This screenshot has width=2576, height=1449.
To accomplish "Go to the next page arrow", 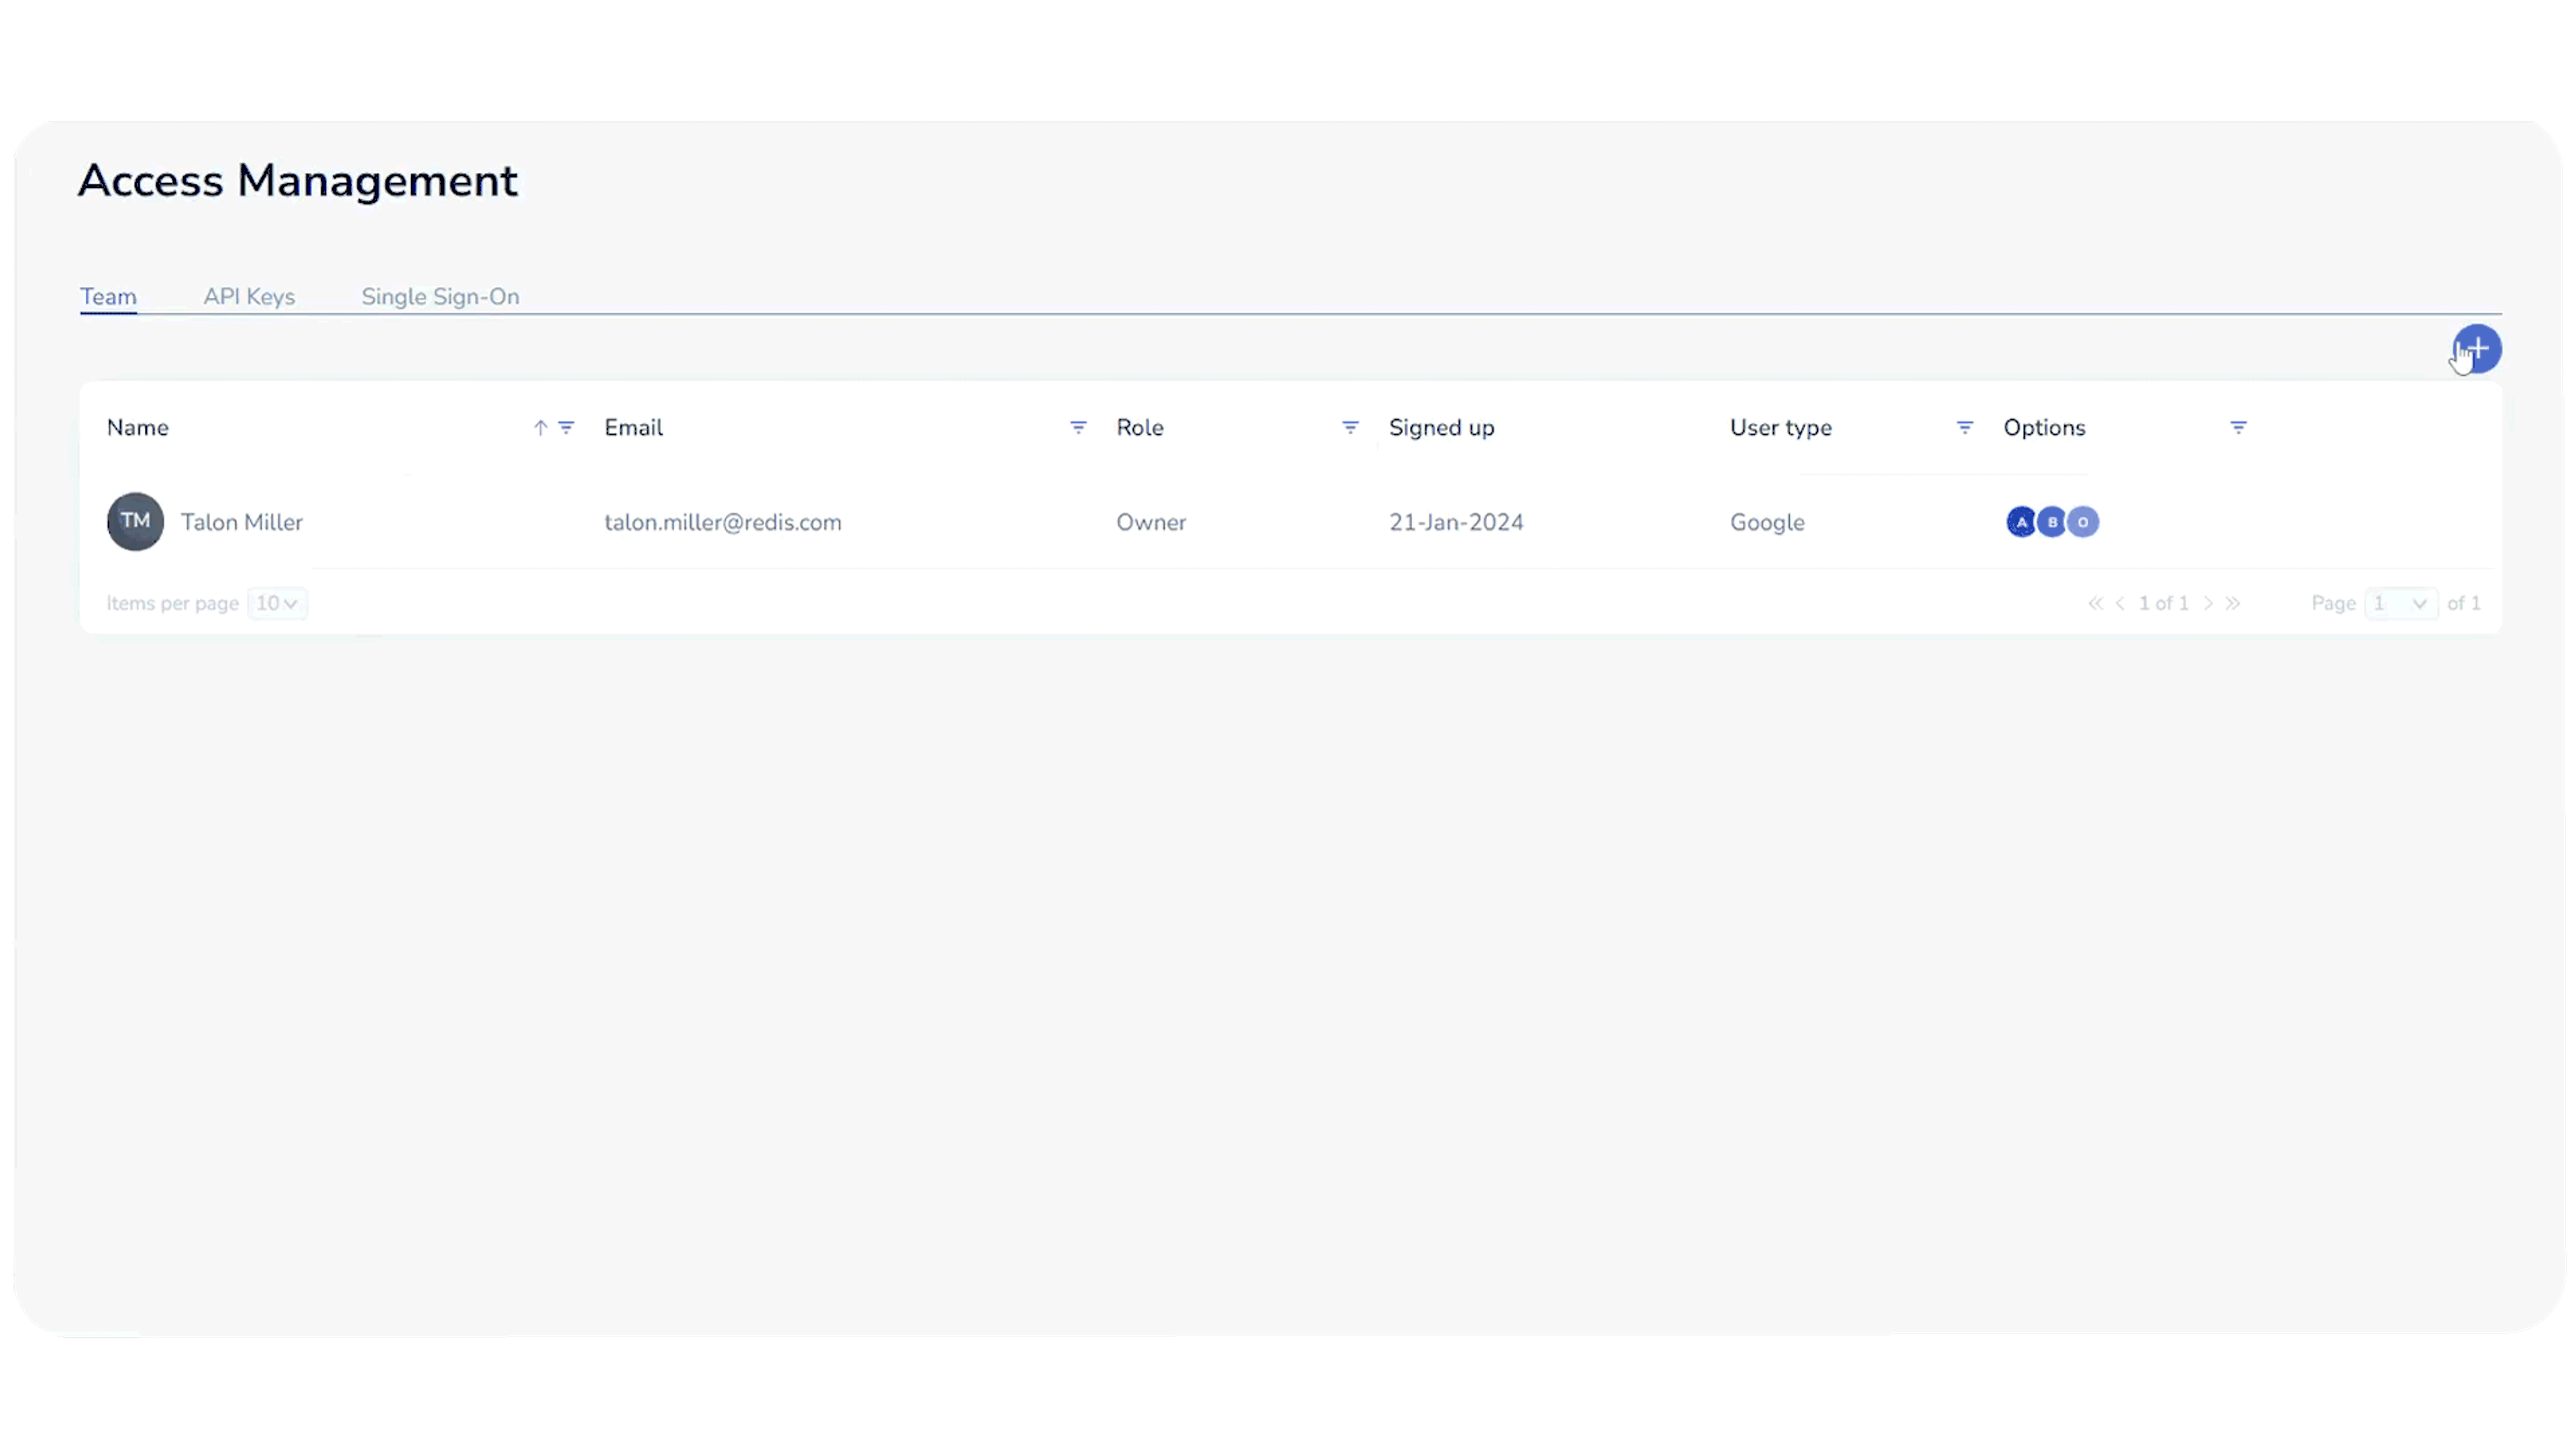I will click(x=2208, y=603).
